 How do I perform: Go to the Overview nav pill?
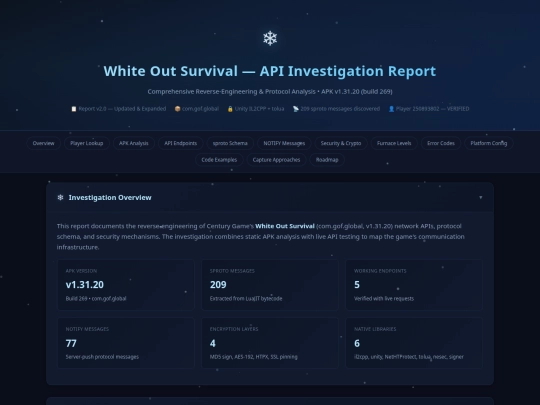pos(43,143)
